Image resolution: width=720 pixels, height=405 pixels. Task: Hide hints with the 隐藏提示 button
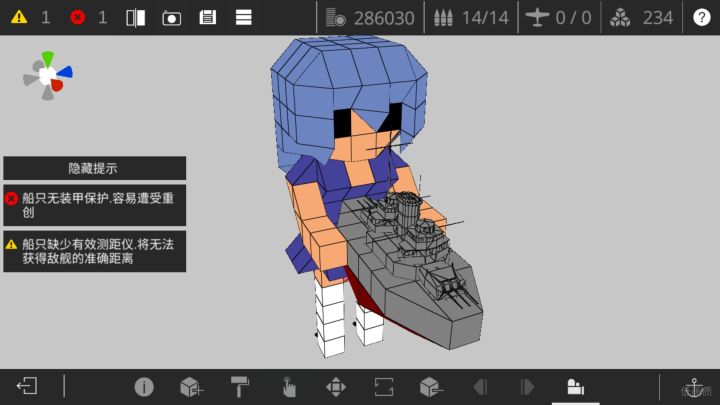(x=95, y=168)
